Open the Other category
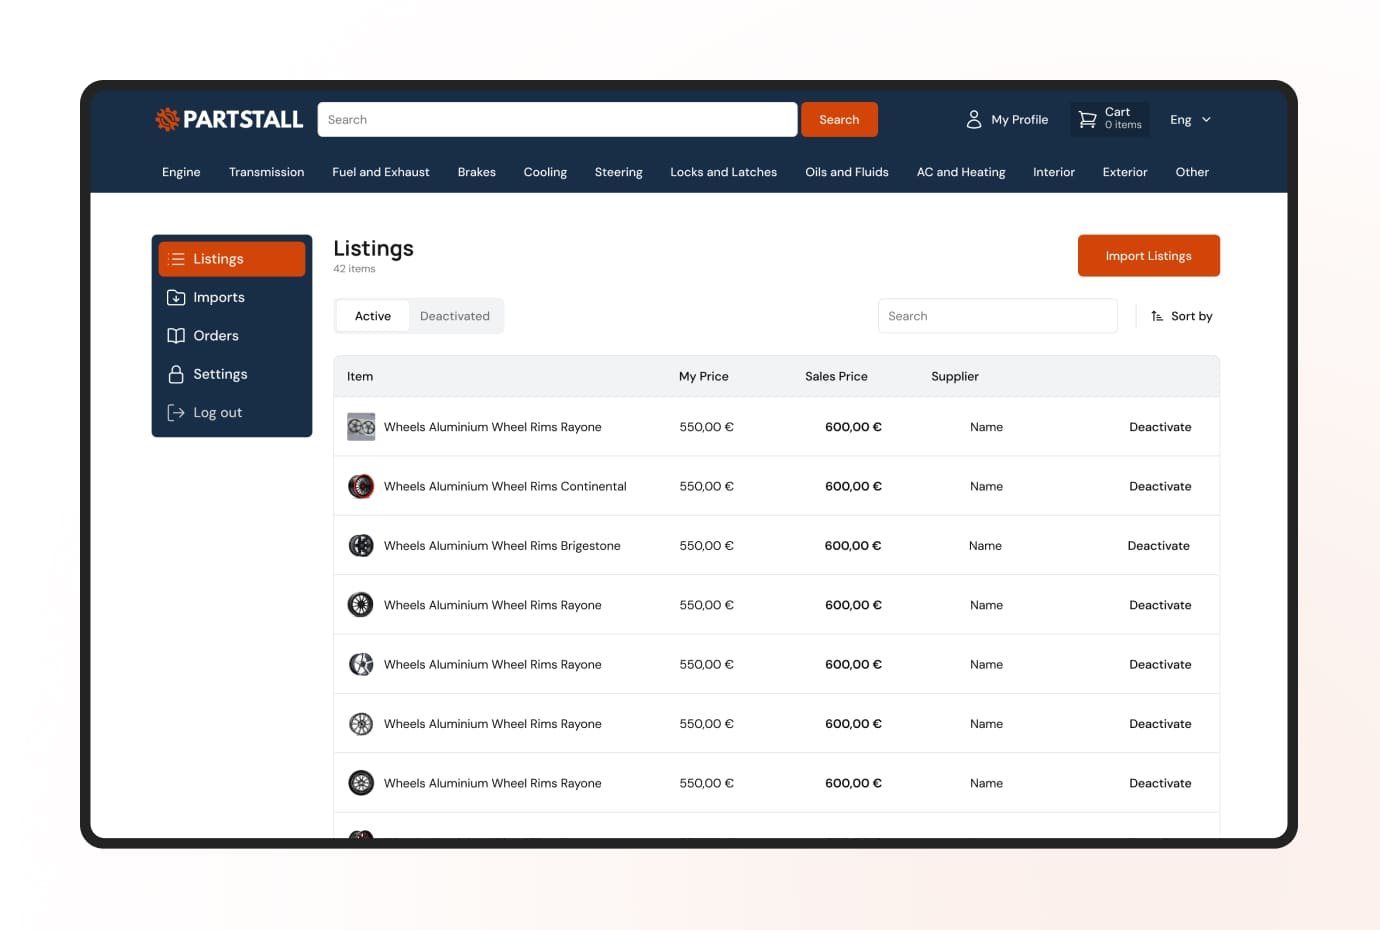The width and height of the screenshot is (1380, 930). click(x=1192, y=172)
